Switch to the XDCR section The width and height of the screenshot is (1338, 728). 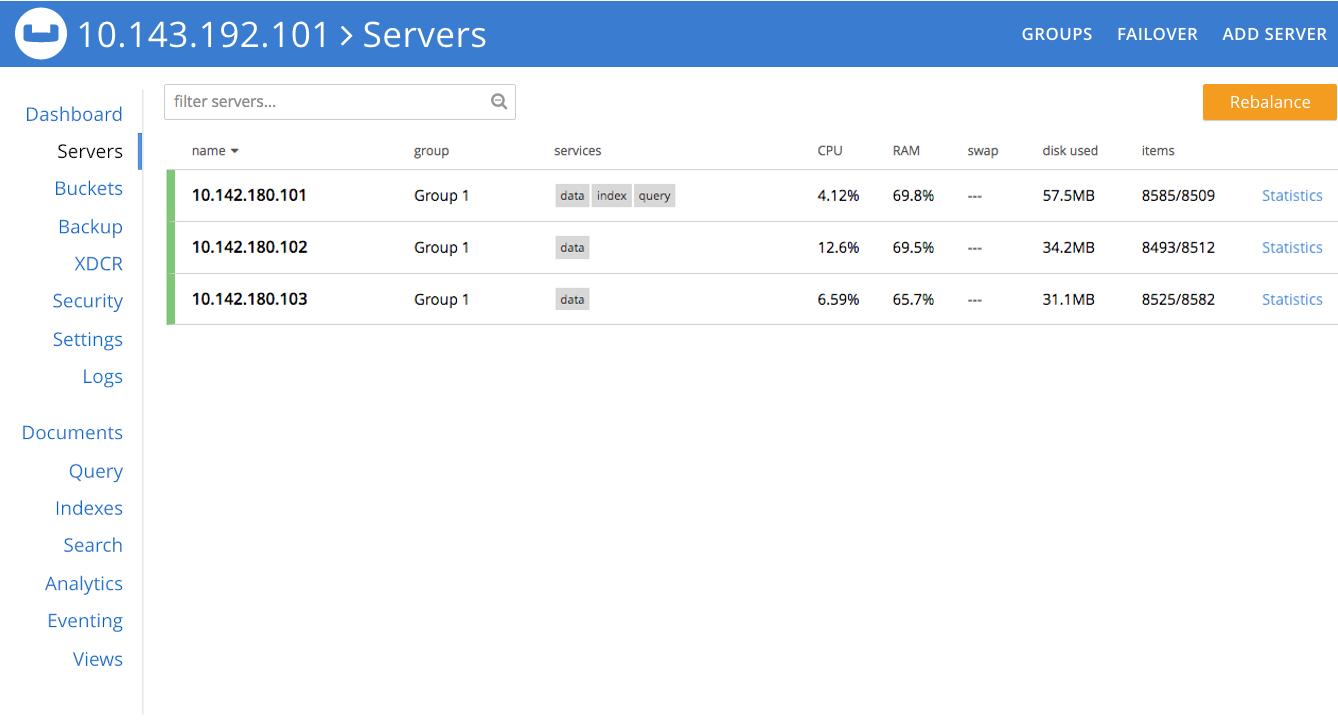coord(98,263)
